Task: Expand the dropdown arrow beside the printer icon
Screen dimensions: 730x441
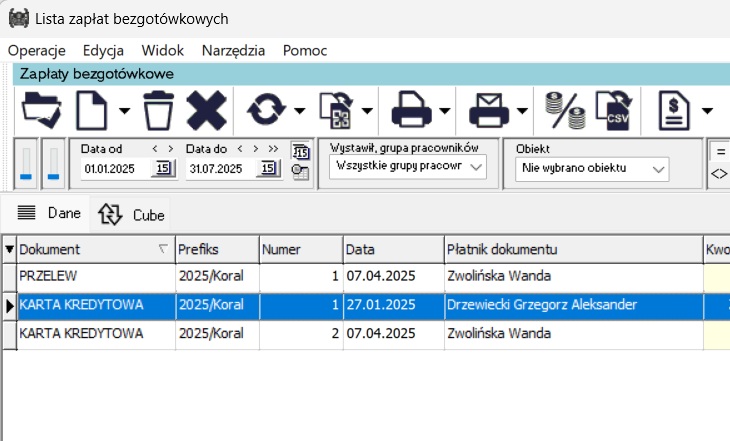Action: click(x=444, y=110)
